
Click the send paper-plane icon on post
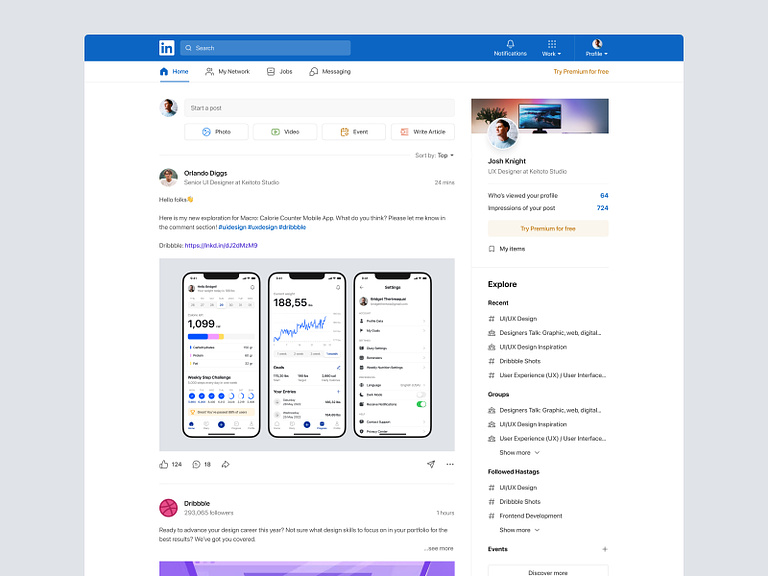(x=431, y=464)
